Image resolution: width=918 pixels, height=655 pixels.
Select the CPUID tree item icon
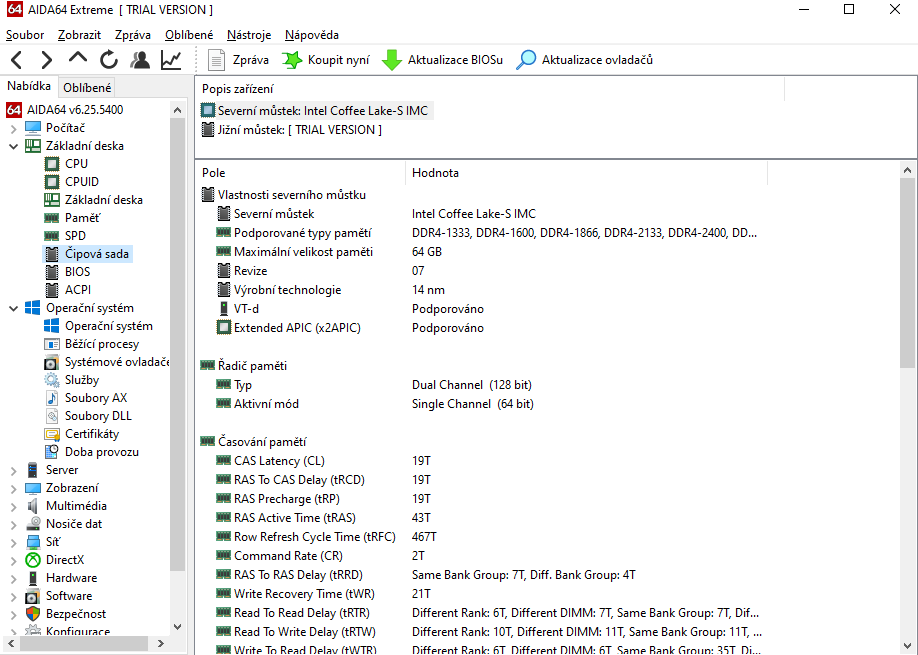[x=52, y=182]
